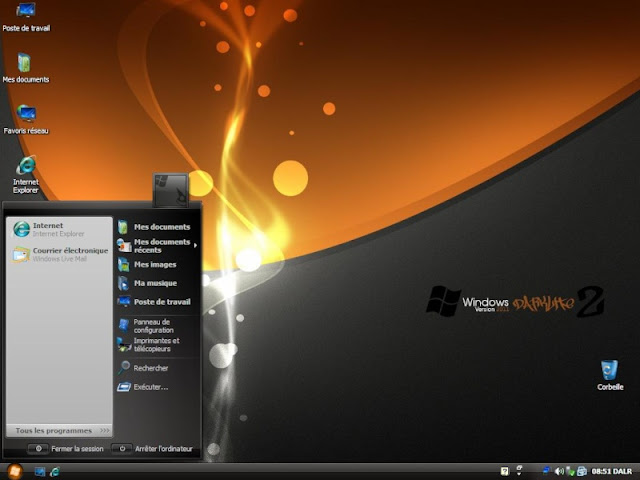The height and width of the screenshot is (480, 640).
Task: Click the language bar help icon
Action: [x=505, y=471]
